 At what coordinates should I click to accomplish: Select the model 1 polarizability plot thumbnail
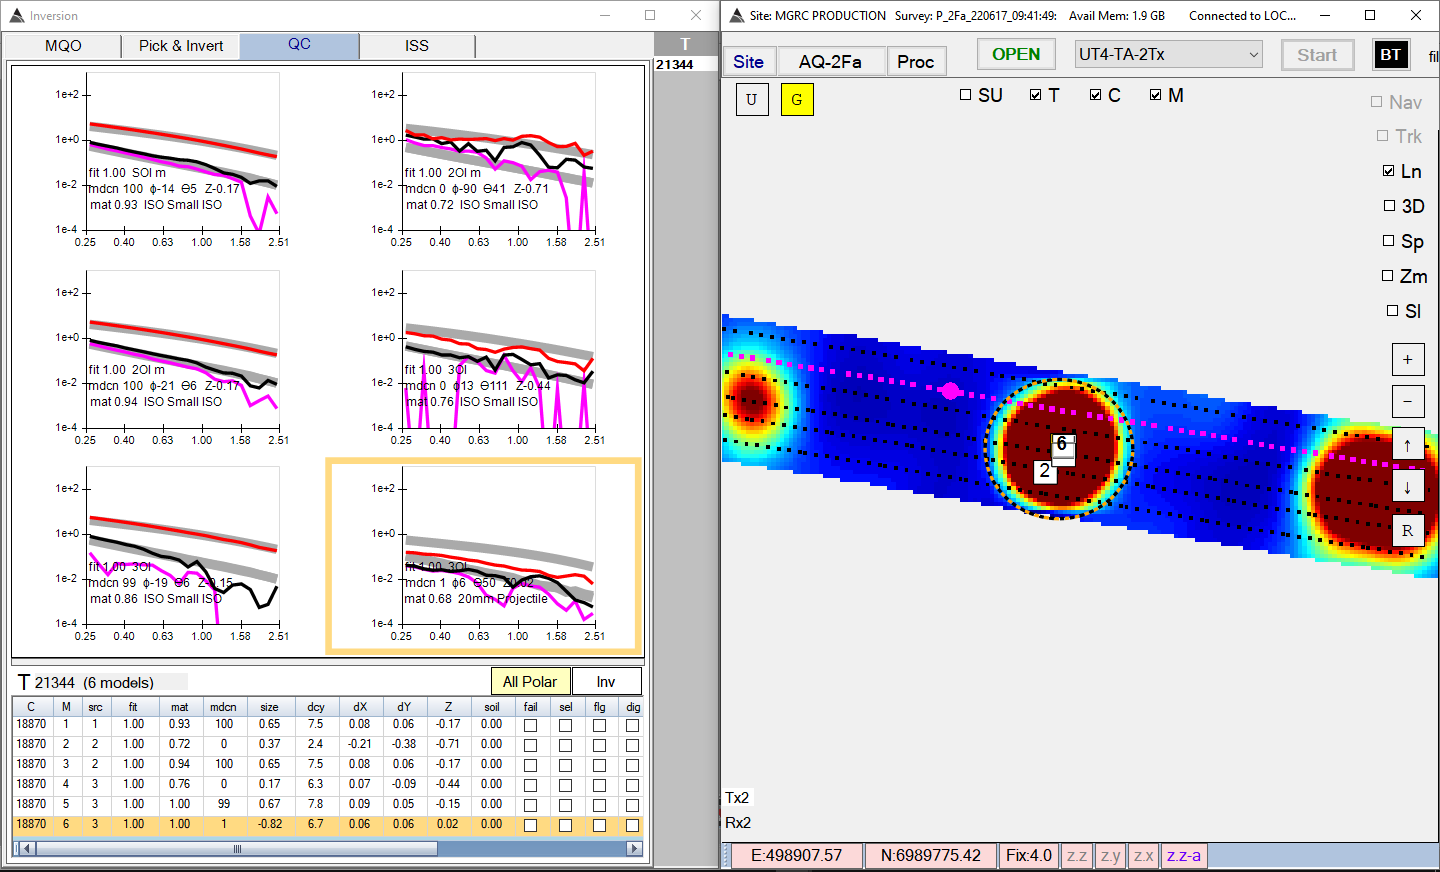coord(171,160)
